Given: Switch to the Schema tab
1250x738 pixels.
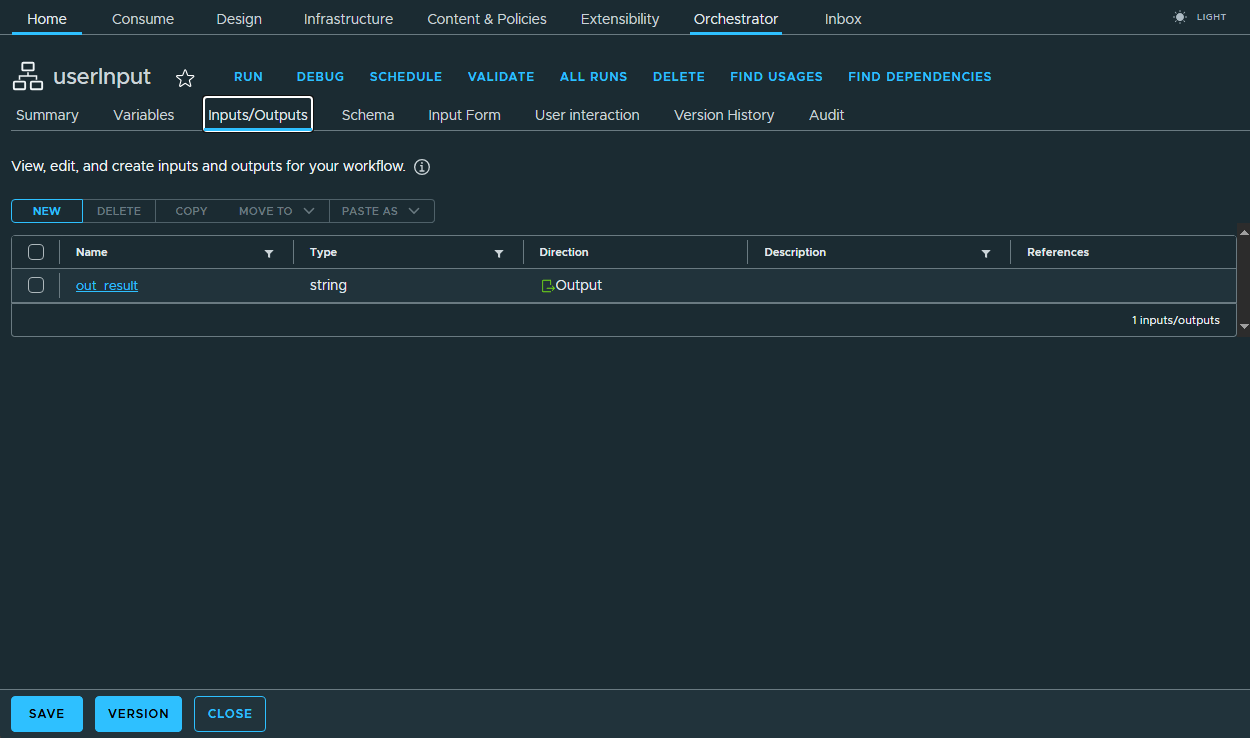Looking at the screenshot, I should point(367,115).
